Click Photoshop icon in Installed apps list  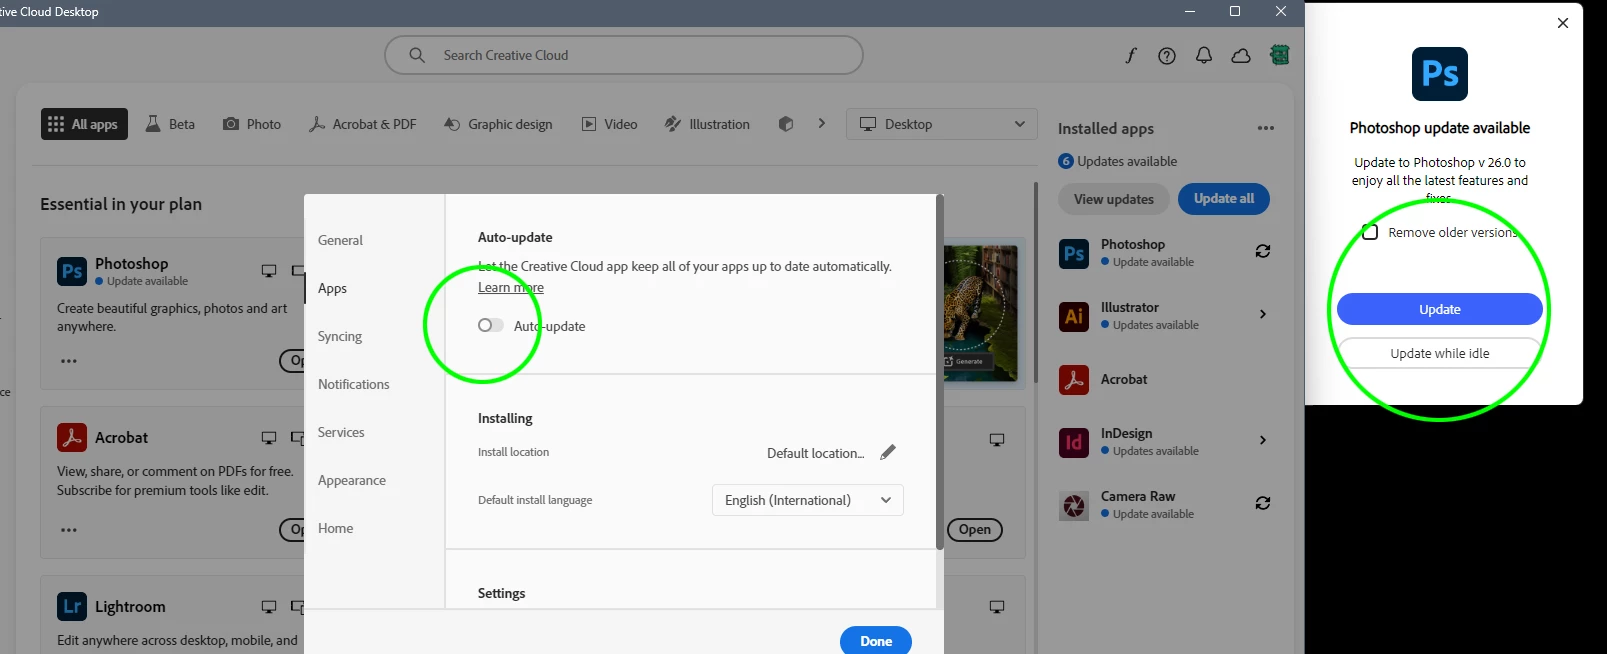click(1074, 253)
